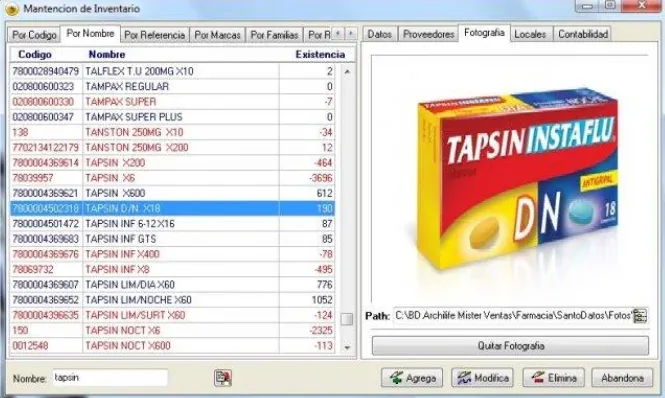The height and width of the screenshot is (398, 665).
Task: Click the search icon beside the Nombre field
Action: click(223, 378)
